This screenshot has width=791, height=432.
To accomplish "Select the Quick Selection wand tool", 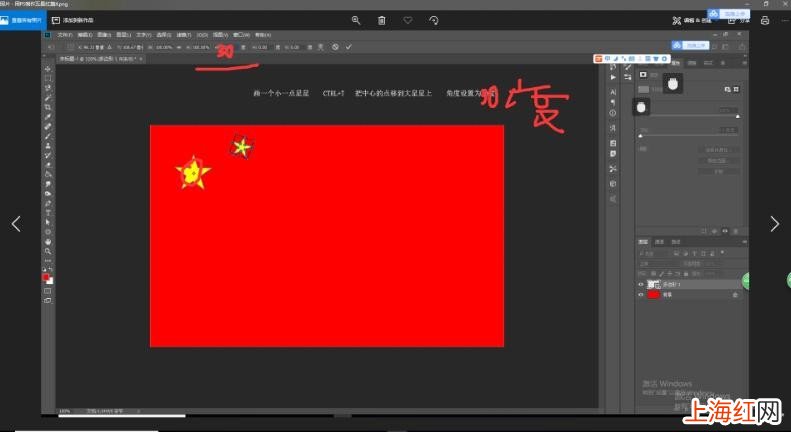I will (48, 97).
